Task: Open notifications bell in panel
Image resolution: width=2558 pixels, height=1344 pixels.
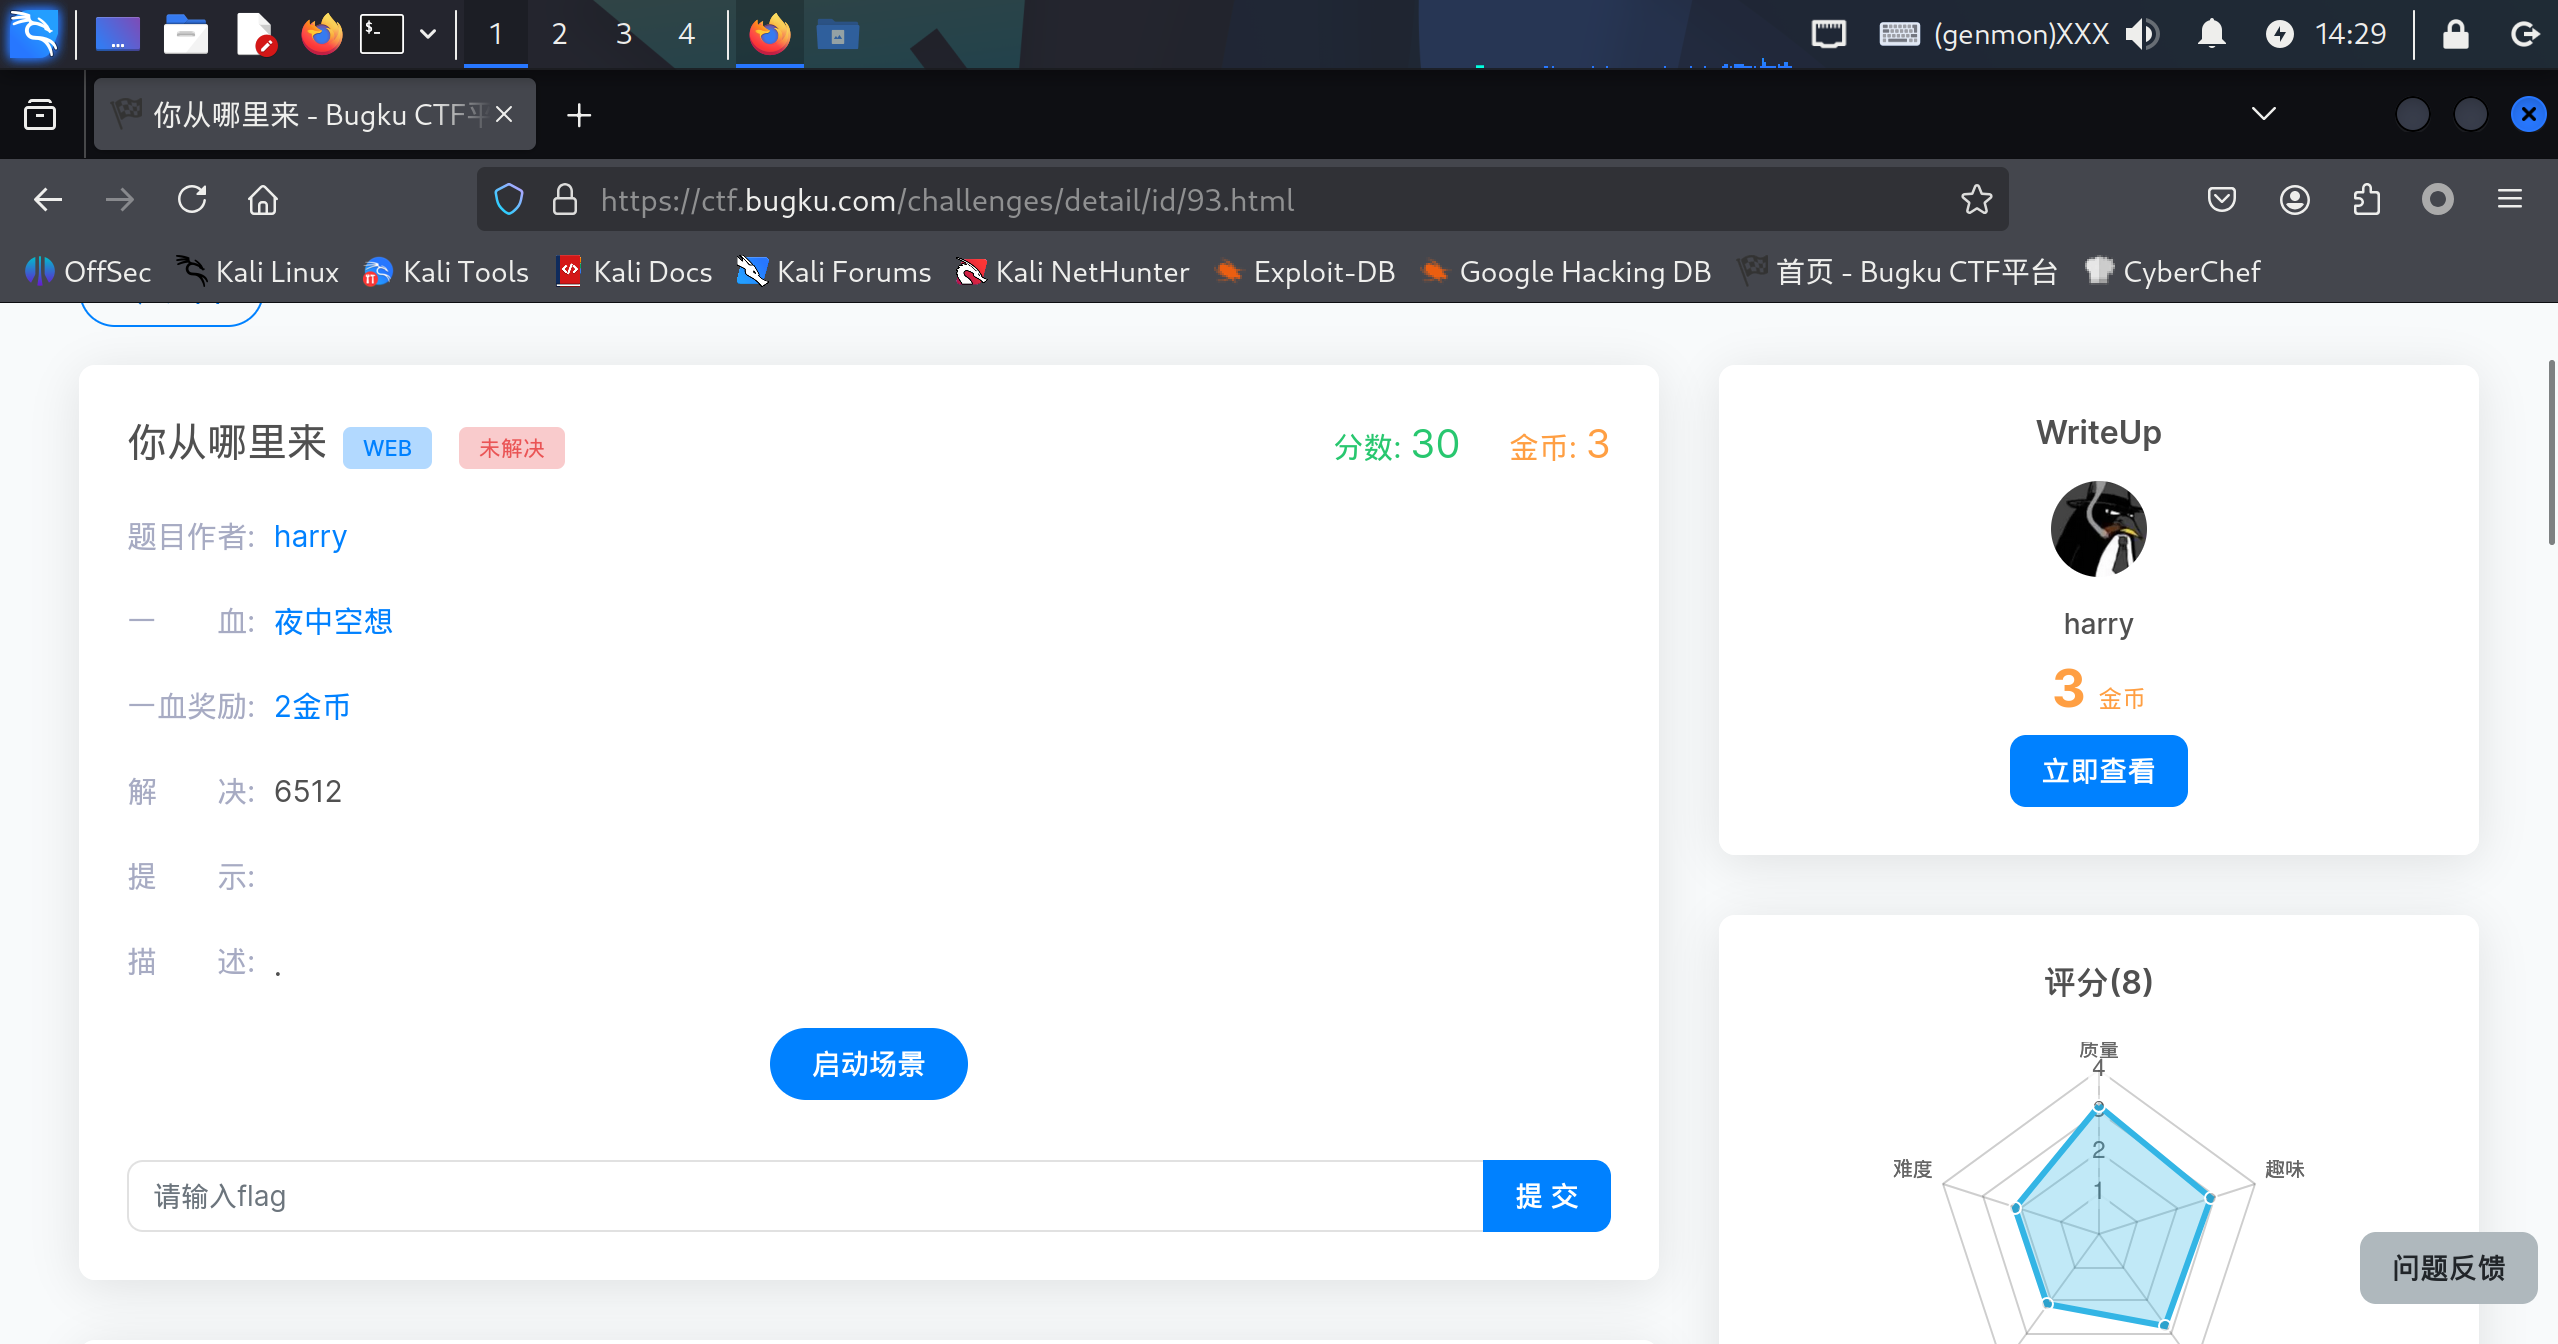Action: pos(2211,34)
